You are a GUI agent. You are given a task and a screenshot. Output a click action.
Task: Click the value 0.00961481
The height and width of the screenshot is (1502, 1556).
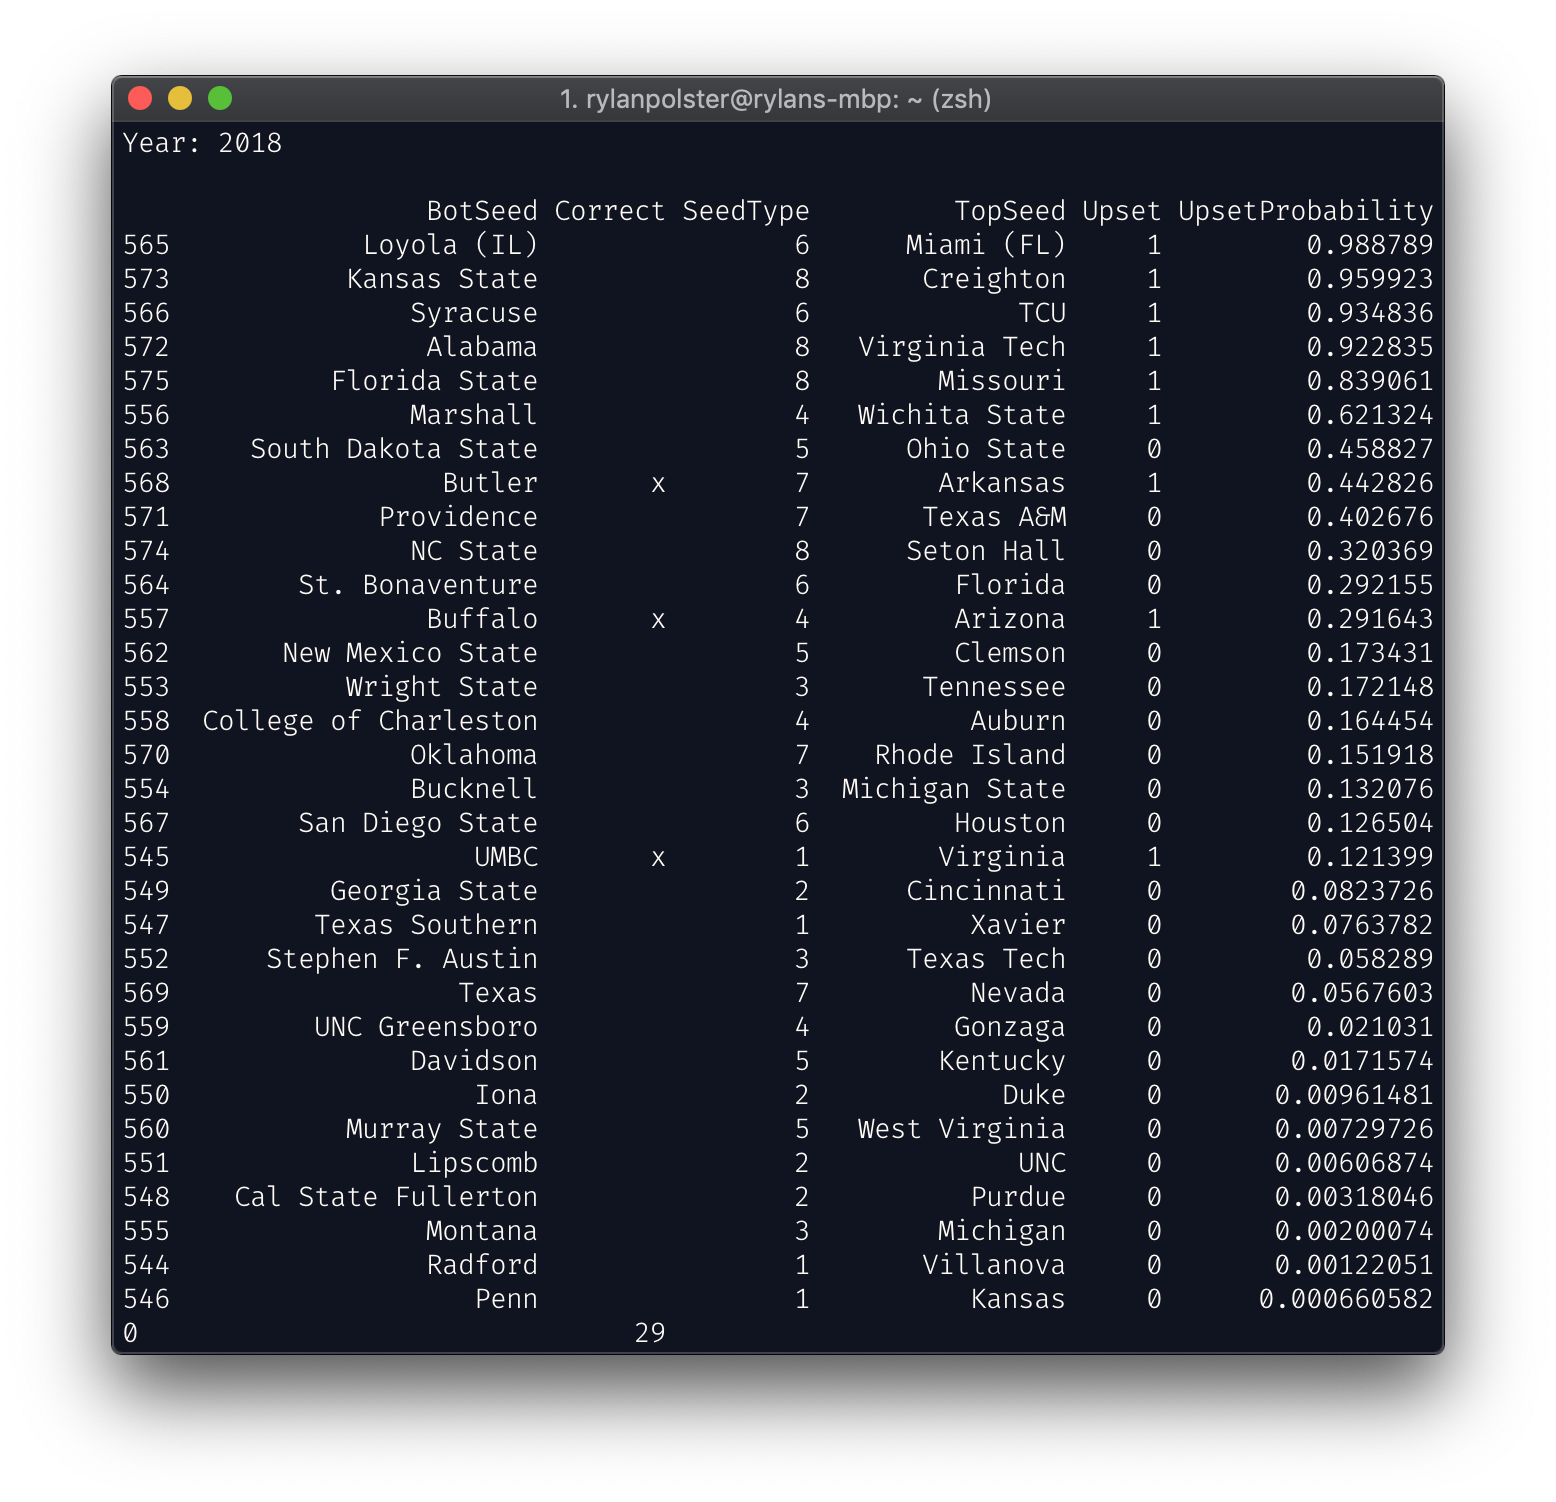coord(1354,1095)
